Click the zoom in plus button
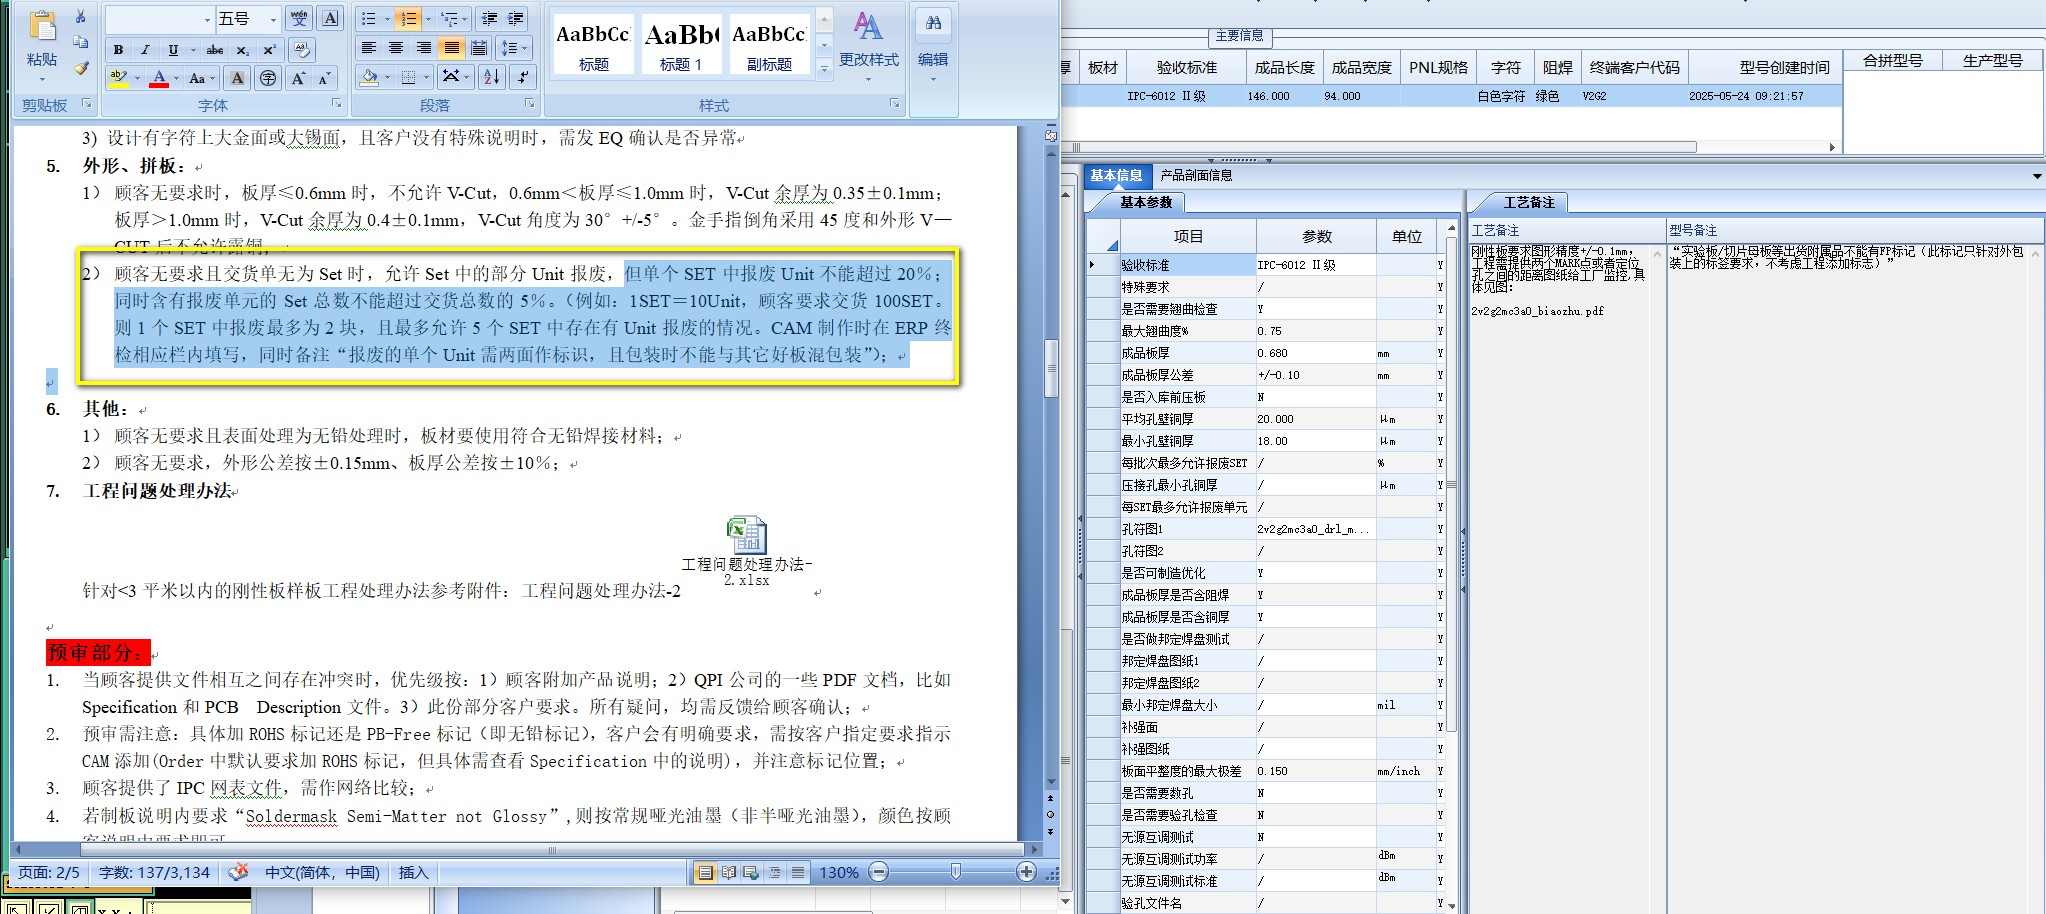 tap(1026, 872)
